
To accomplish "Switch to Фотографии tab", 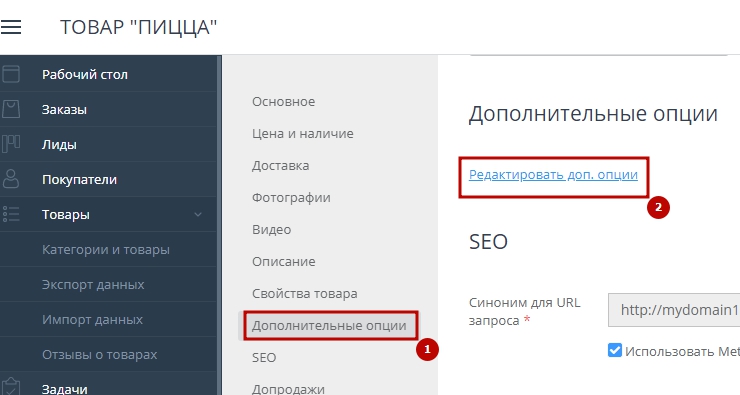I will tap(291, 197).
